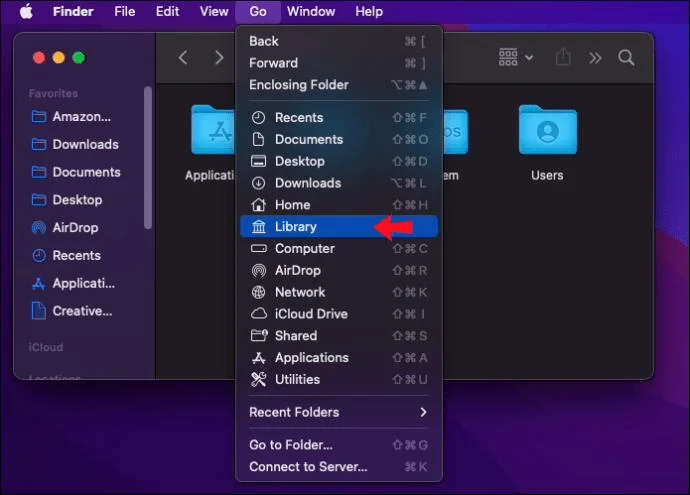Click the AirDrop icon in Go menu

(x=259, y=270)
